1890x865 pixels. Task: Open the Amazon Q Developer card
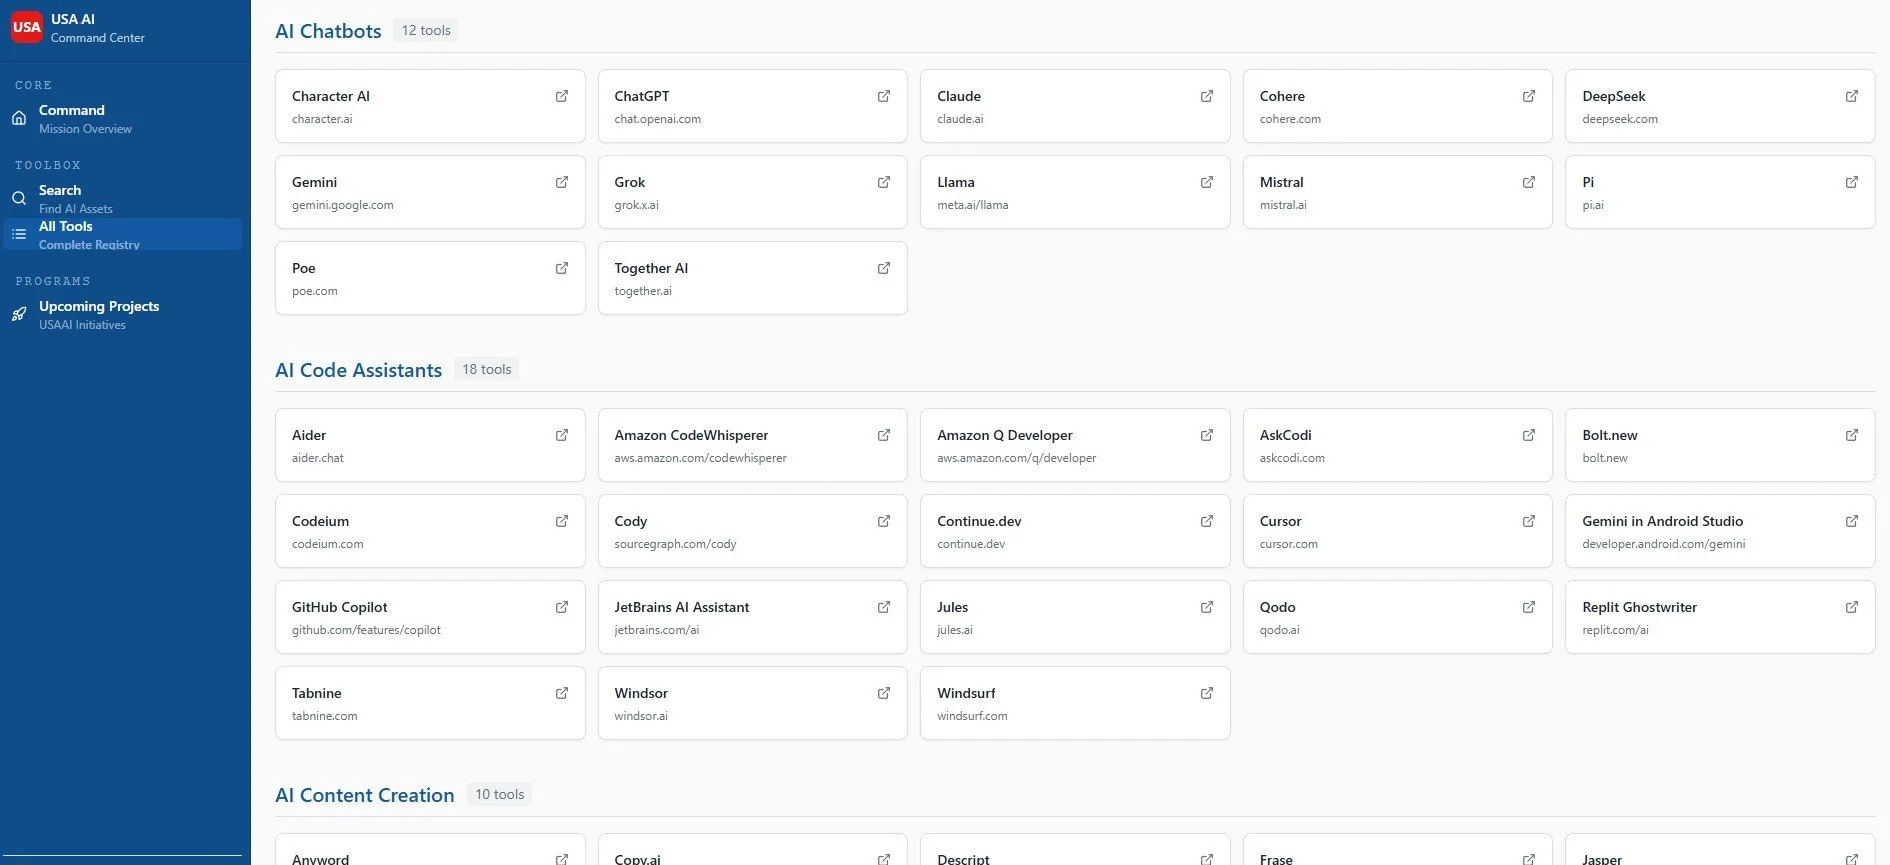tap(1075, 445)
